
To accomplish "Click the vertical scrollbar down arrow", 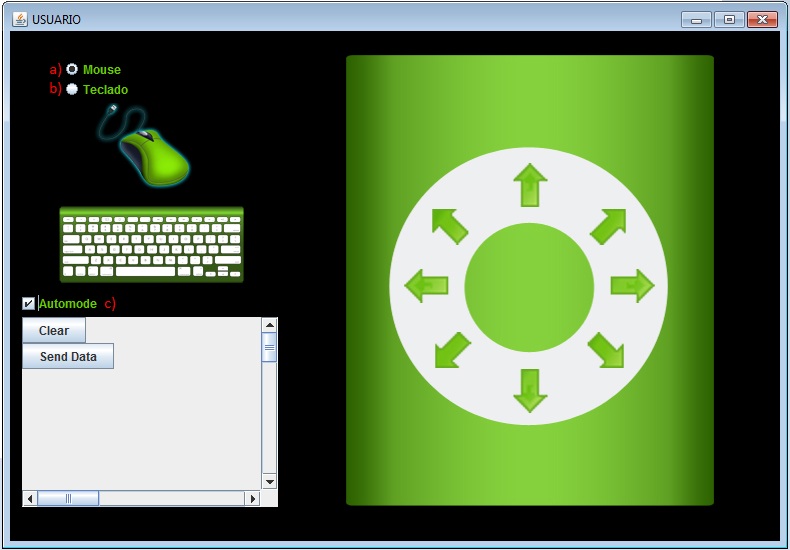I will click(x=270, y=482).
